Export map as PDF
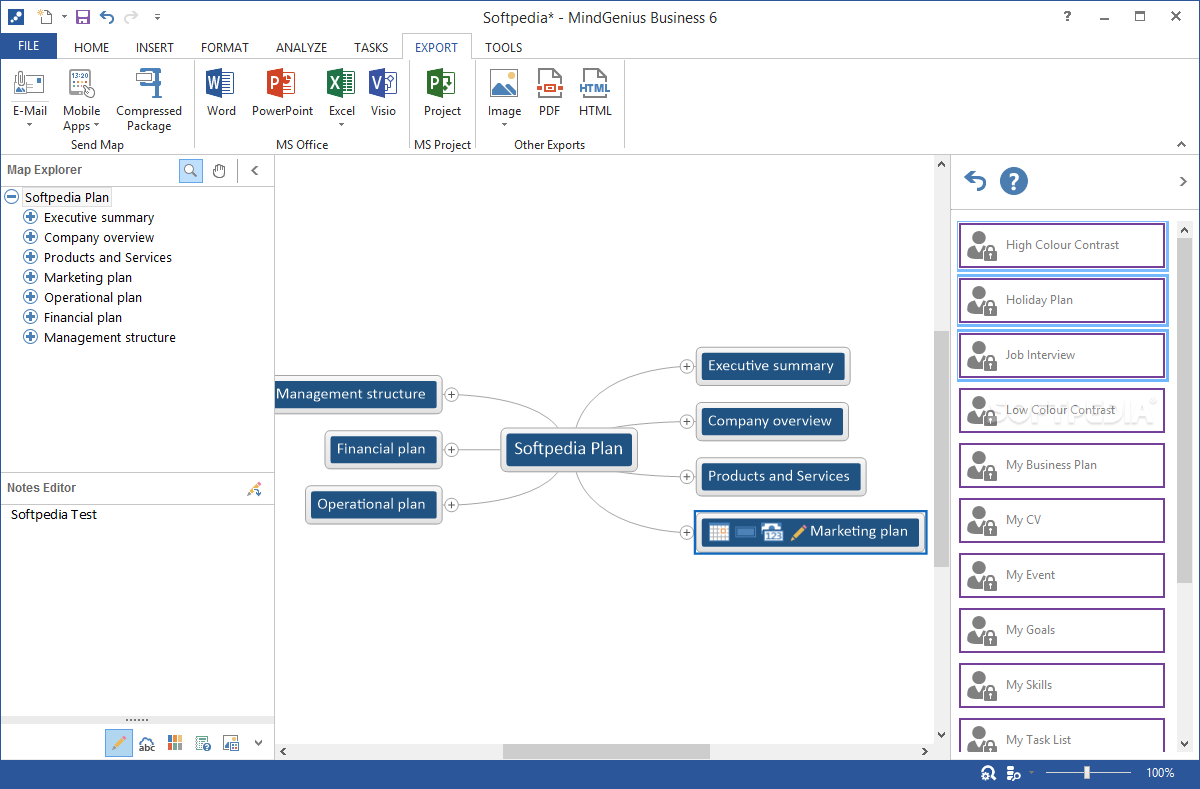The height and width of the screenshot is (789, 1200). pyautogui.click(x=550, y=93)
